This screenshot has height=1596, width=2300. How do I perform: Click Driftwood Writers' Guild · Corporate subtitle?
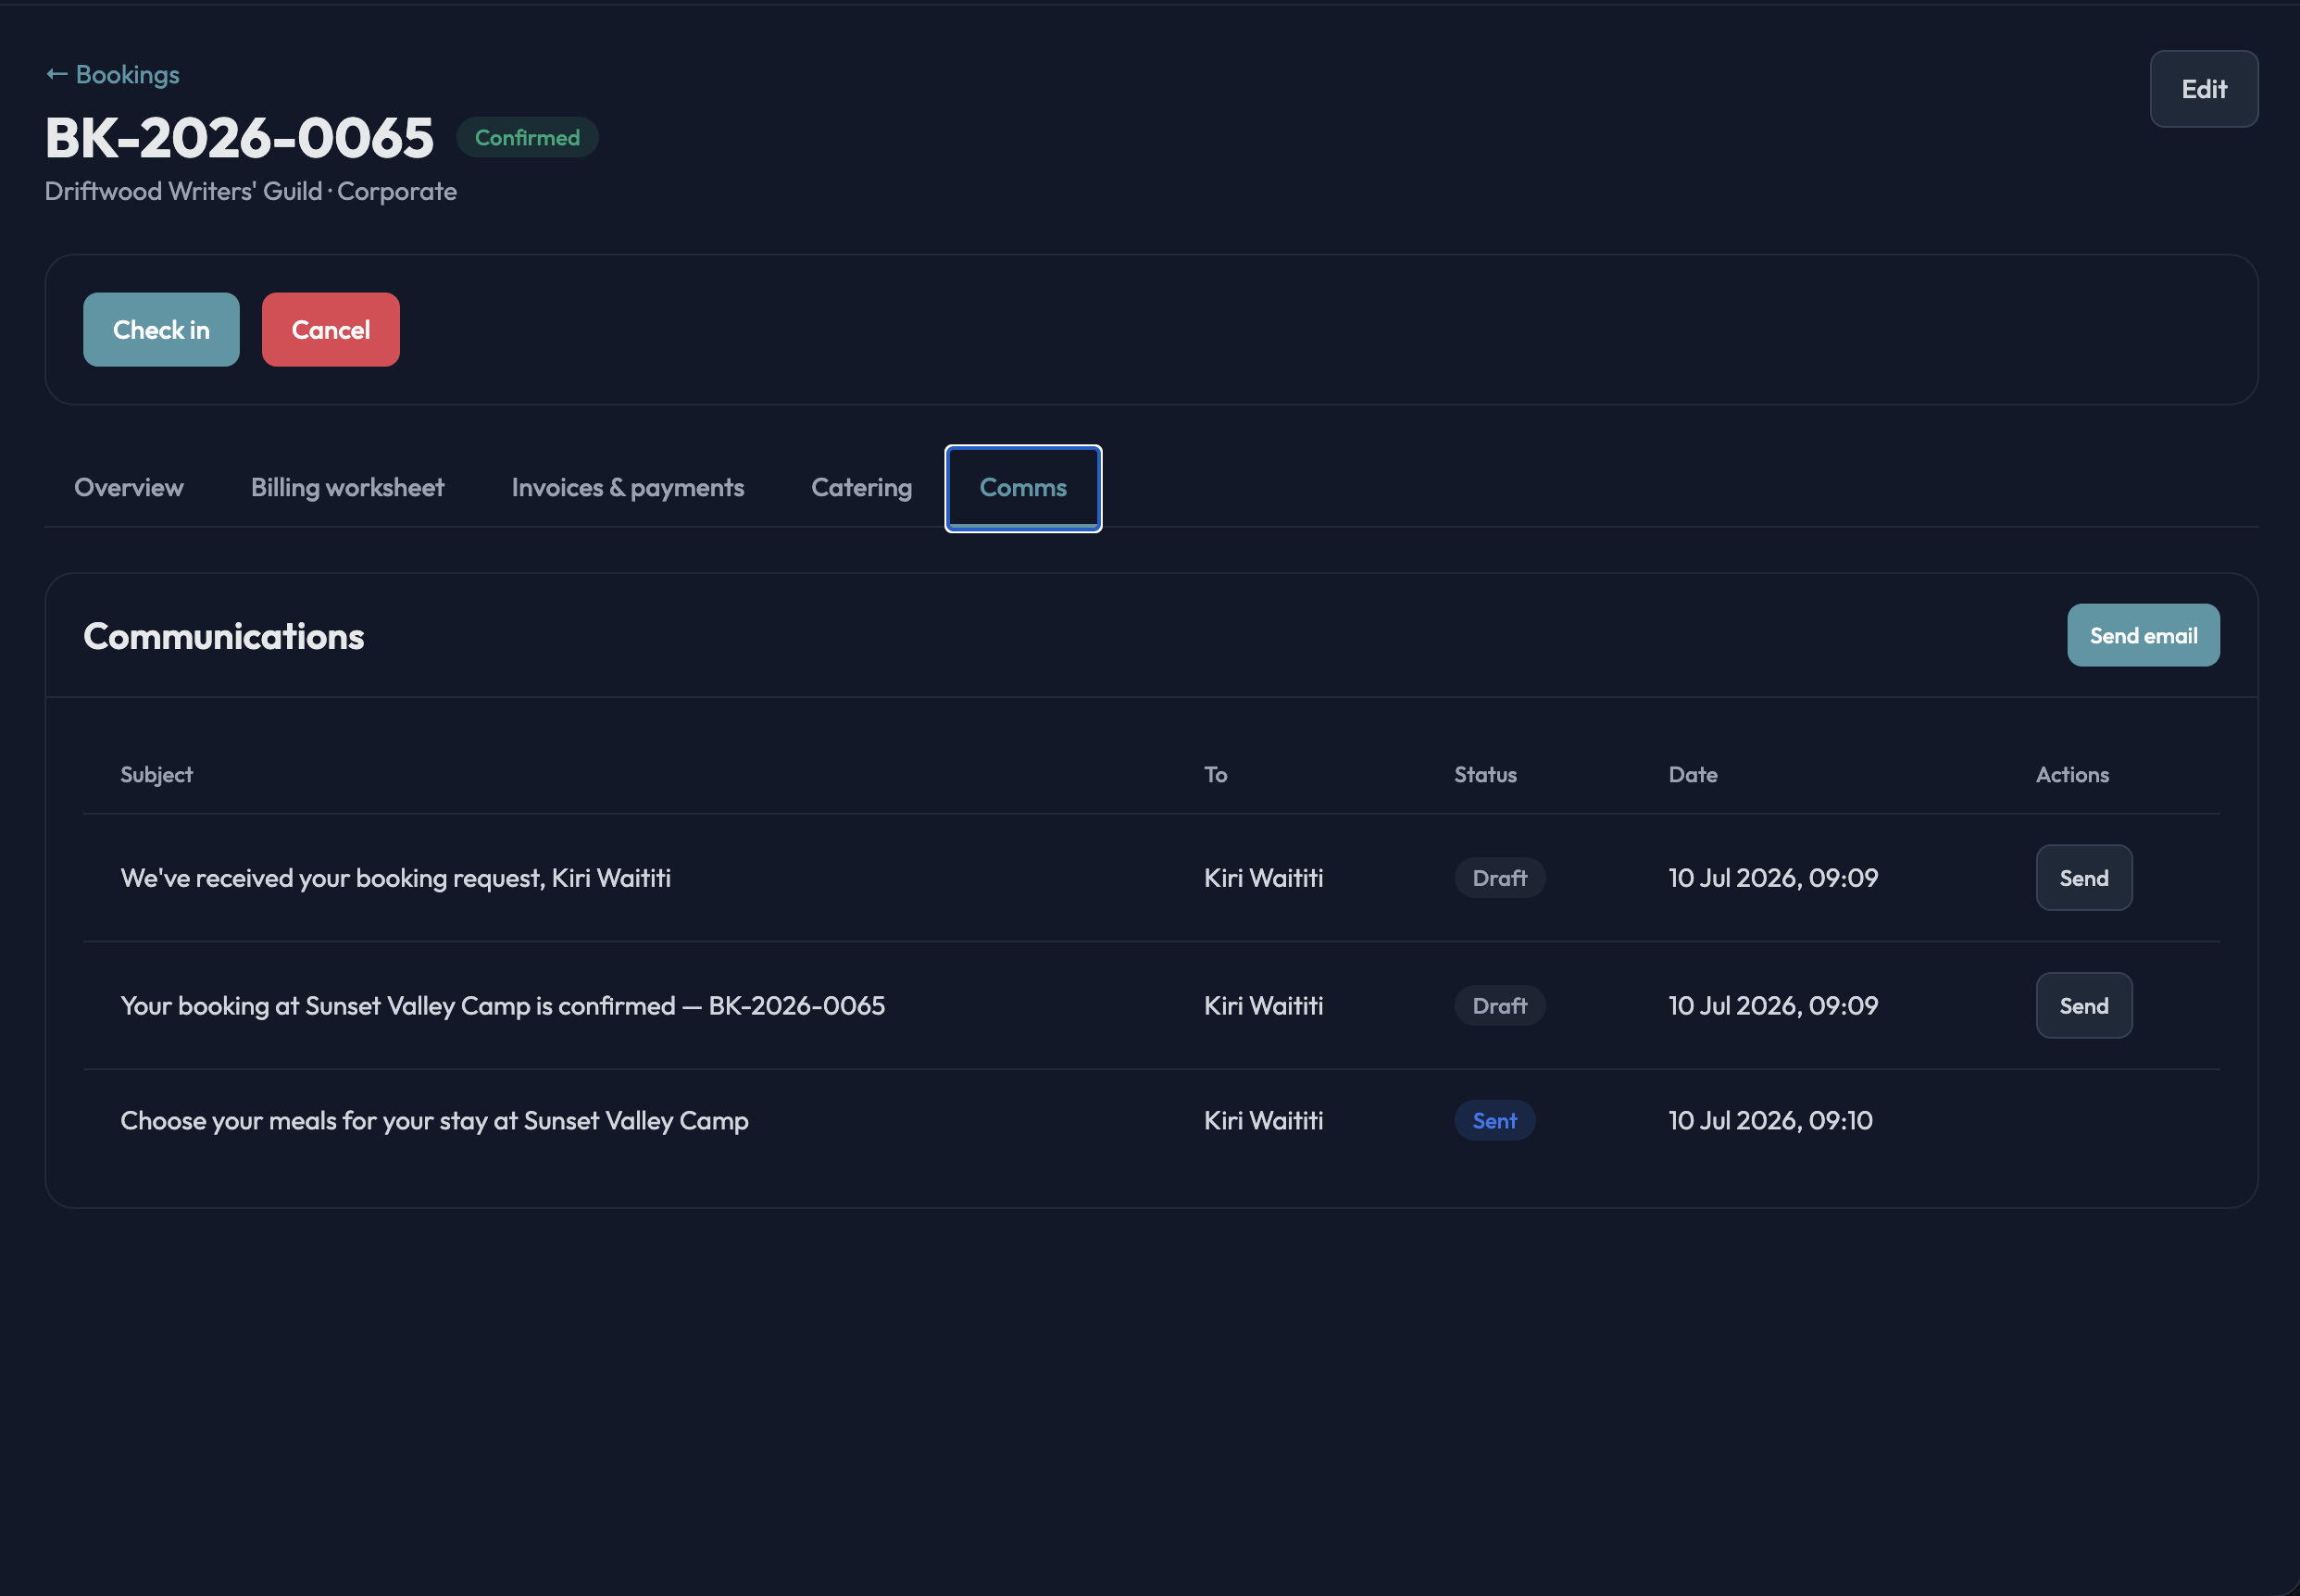click(x=250, y=191)
